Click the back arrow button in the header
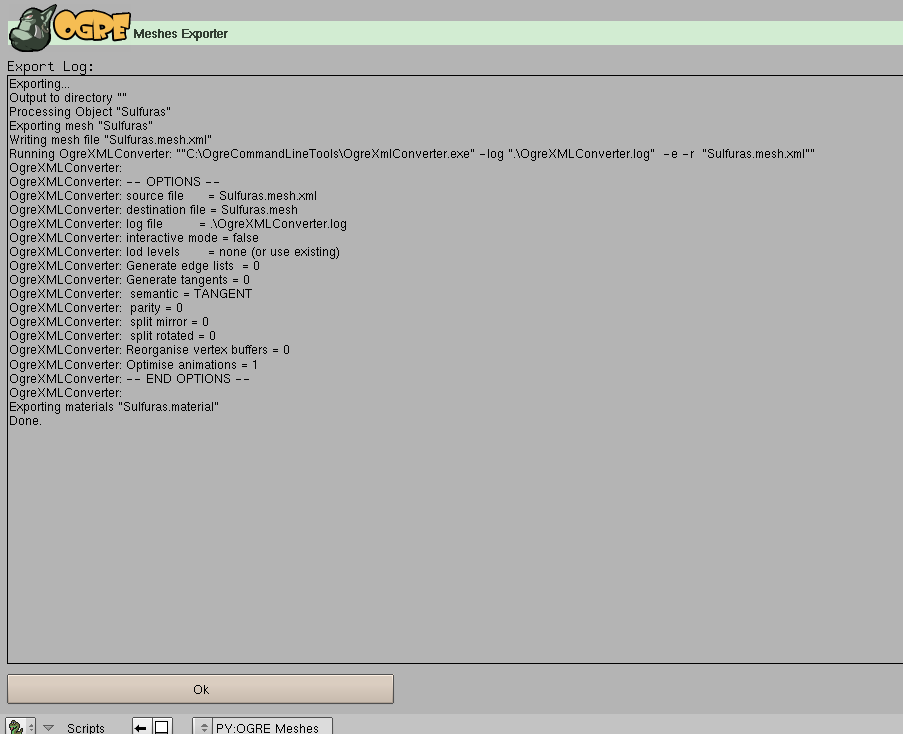The height and width of the screenshot is (734, 903). tap(141, 728)
